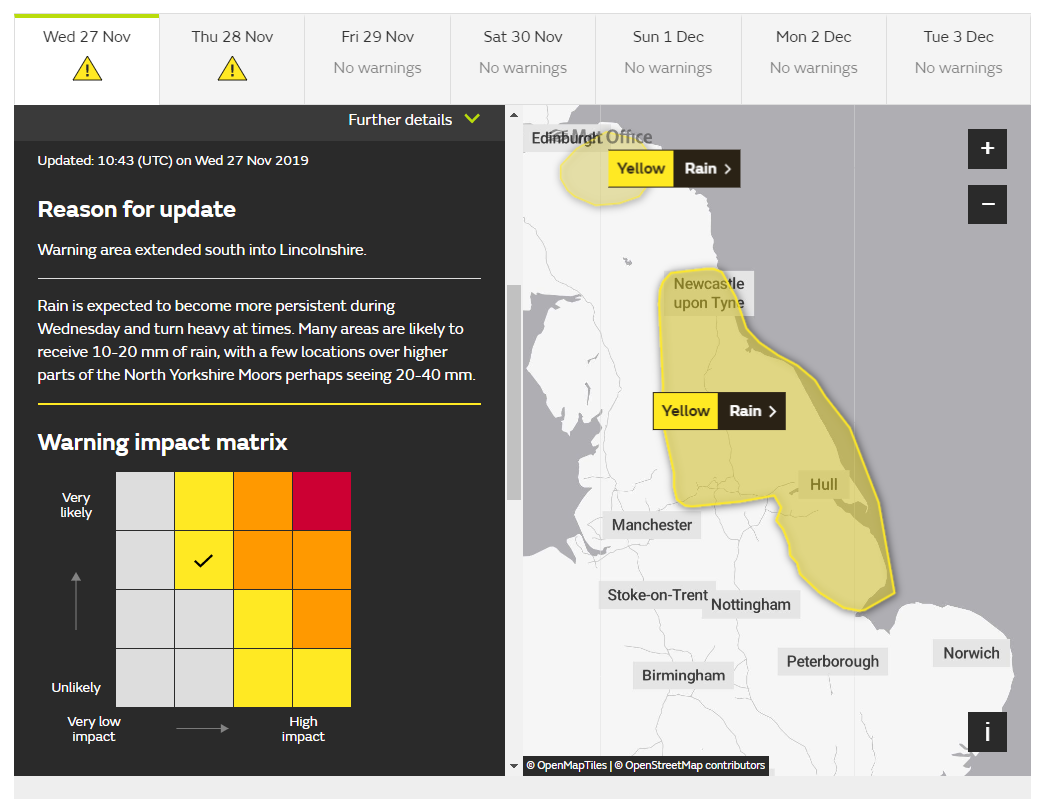Select the Yellow Rain warning label near Edinburgh

pyautogui.click(x=640, y=168)
